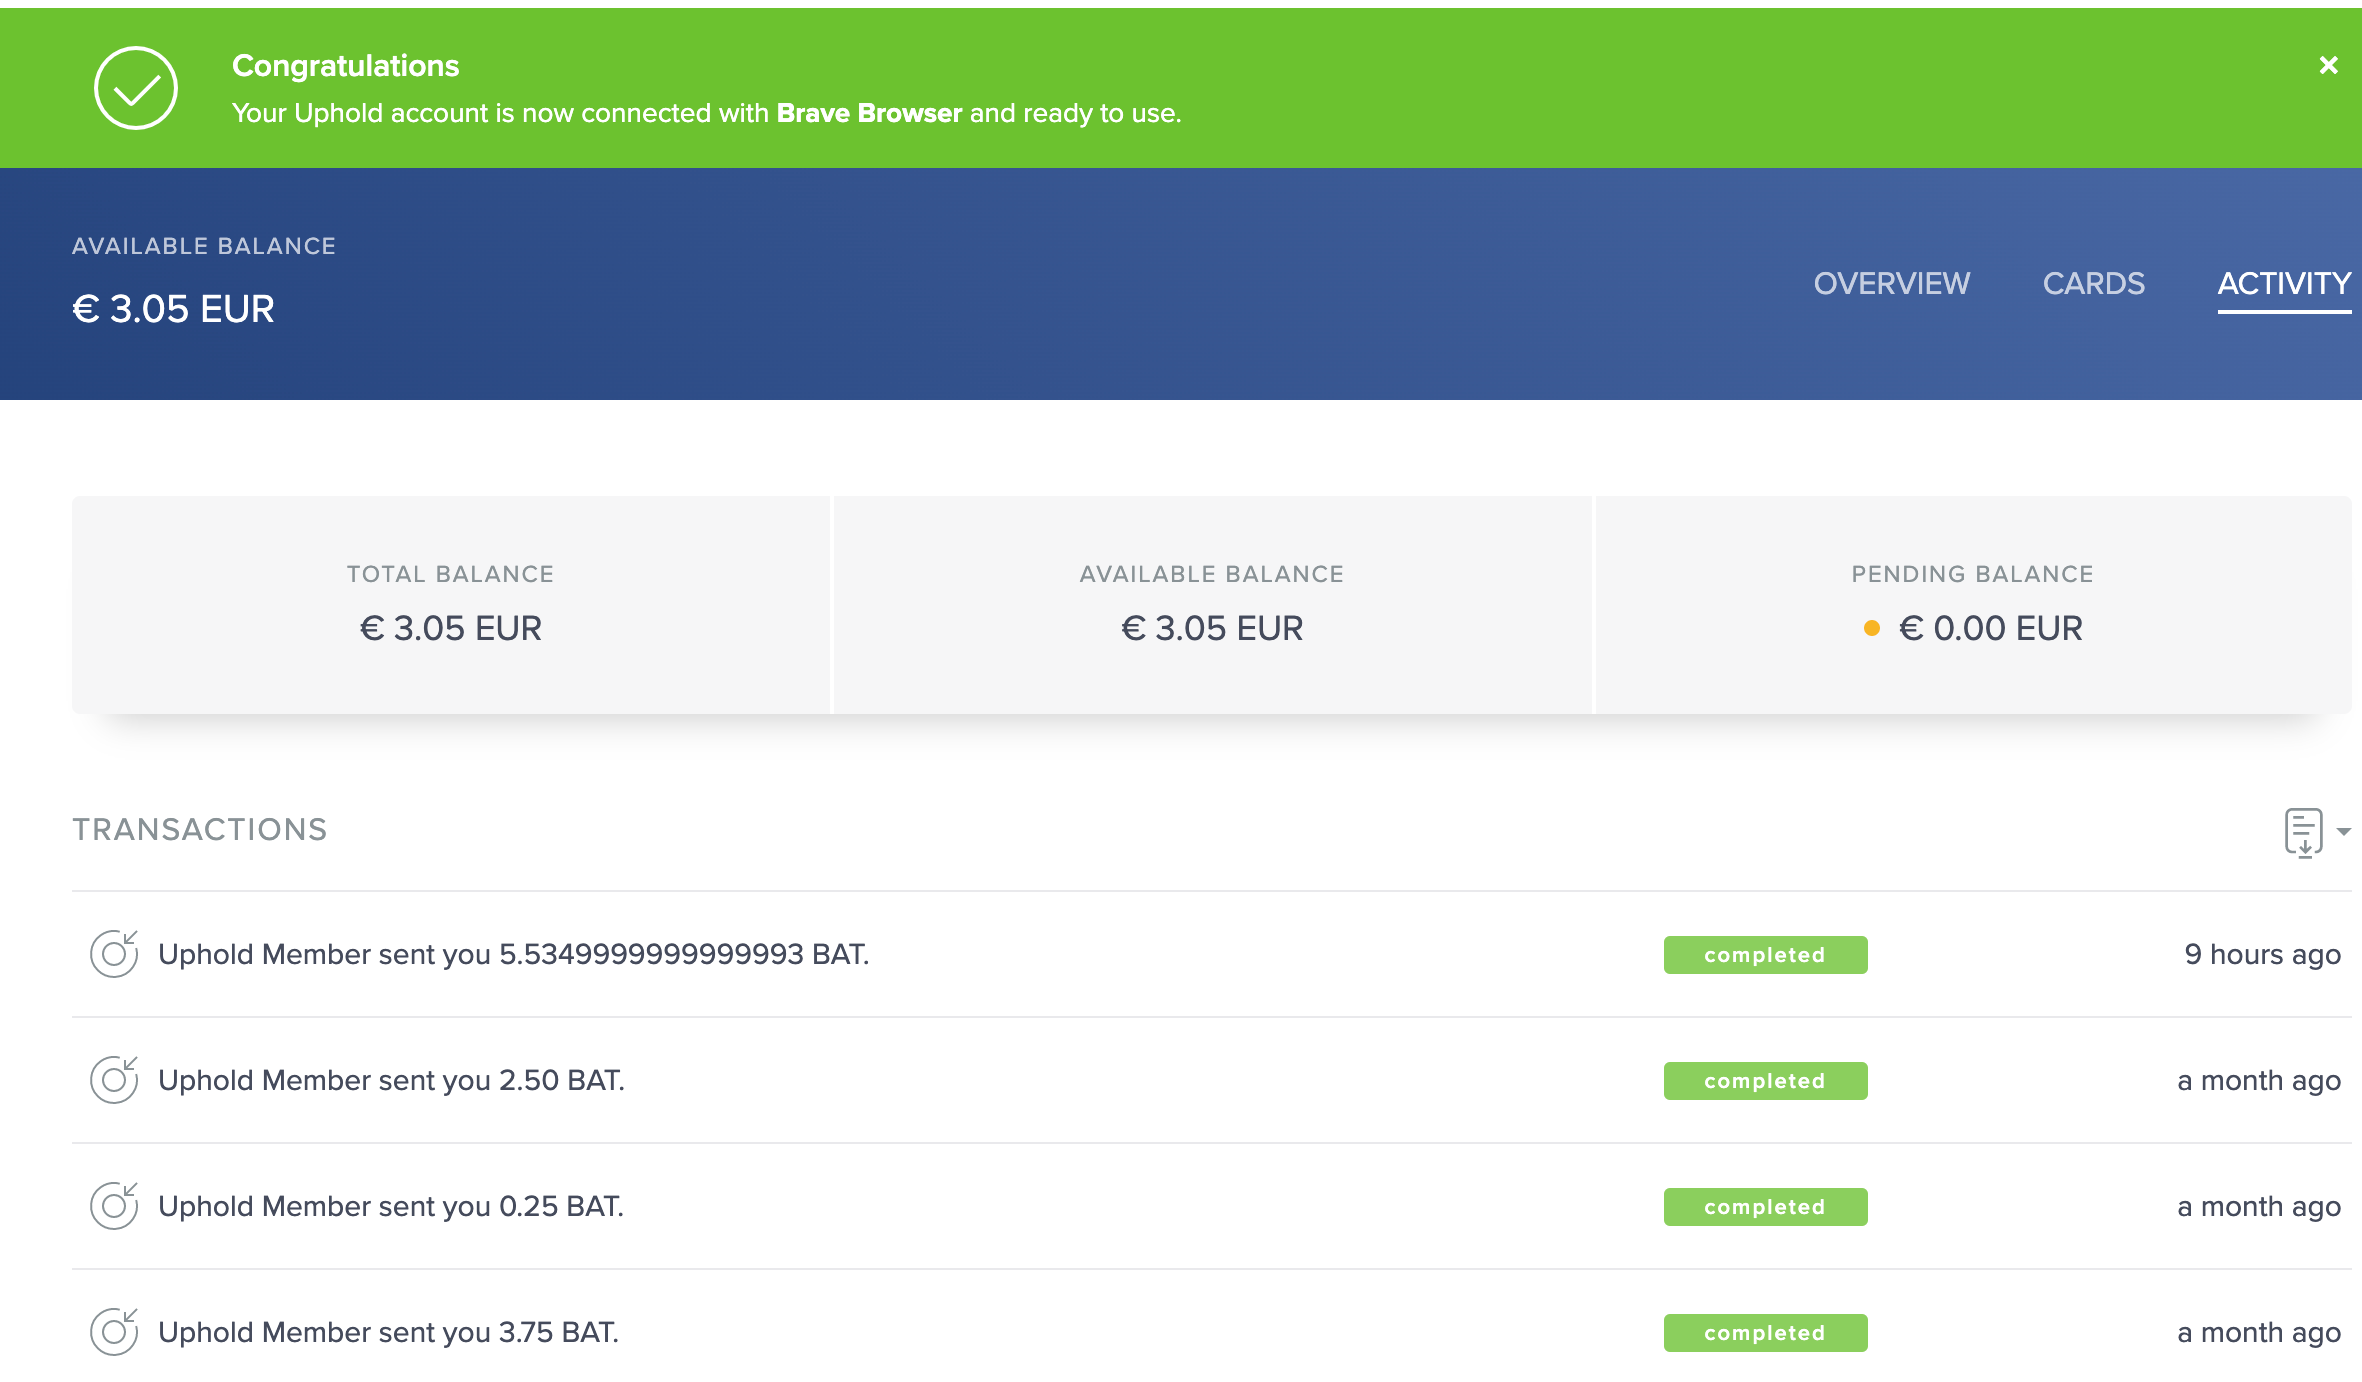The image size is (2362, 1382).
Task: Open the 5.5349999999999993 BAT transaction
Action: [x=513, y=954]
